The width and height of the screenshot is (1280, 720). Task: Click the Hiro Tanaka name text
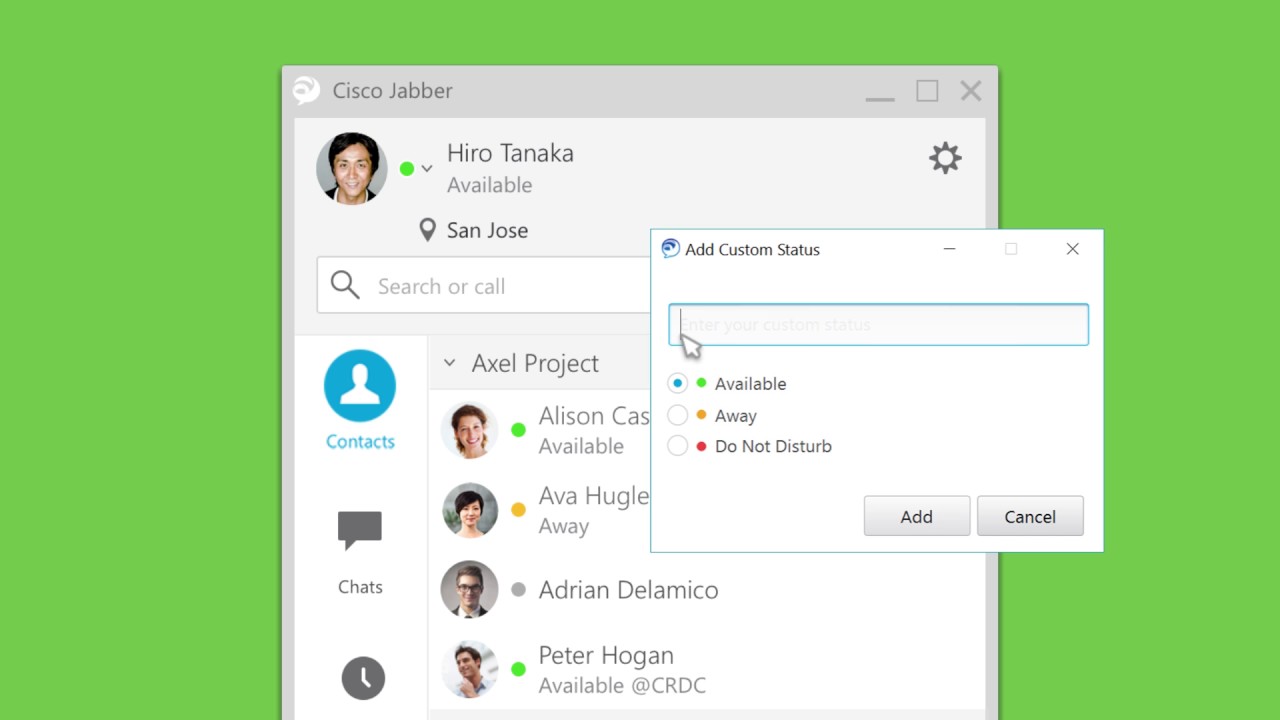(x=510, y=153)
